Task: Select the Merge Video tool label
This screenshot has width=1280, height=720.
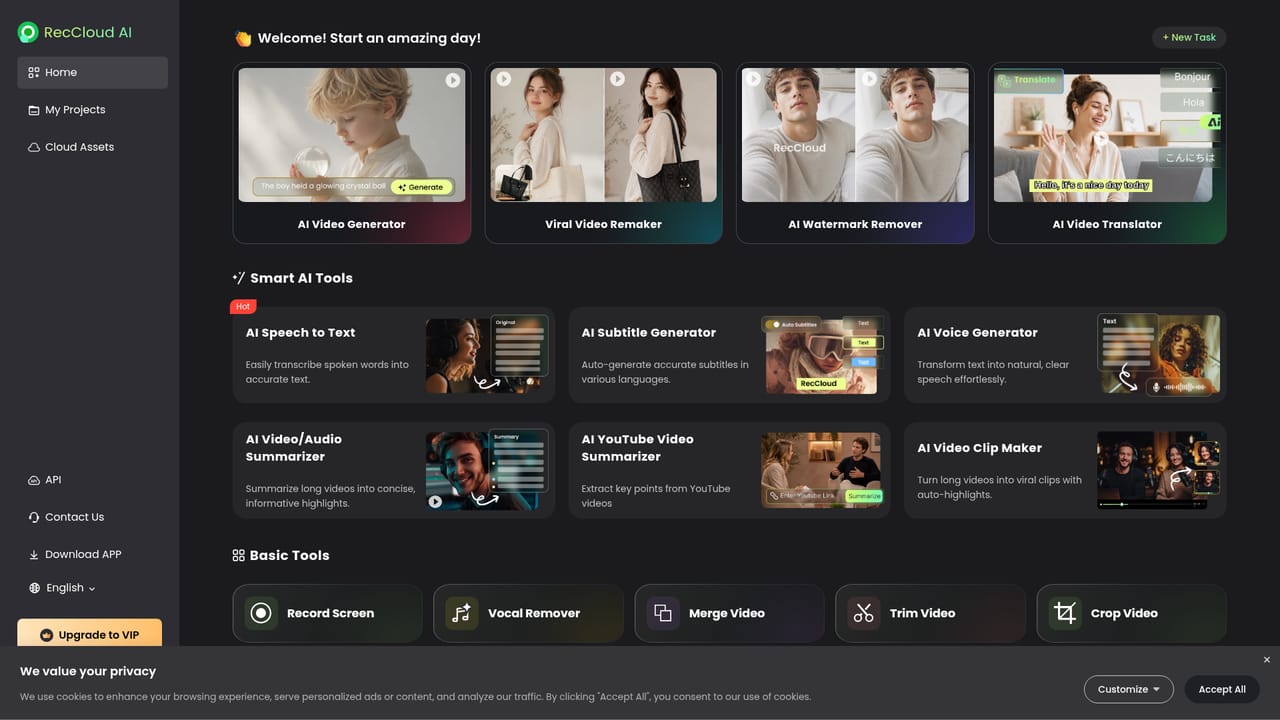Action: tap(727, 613)
